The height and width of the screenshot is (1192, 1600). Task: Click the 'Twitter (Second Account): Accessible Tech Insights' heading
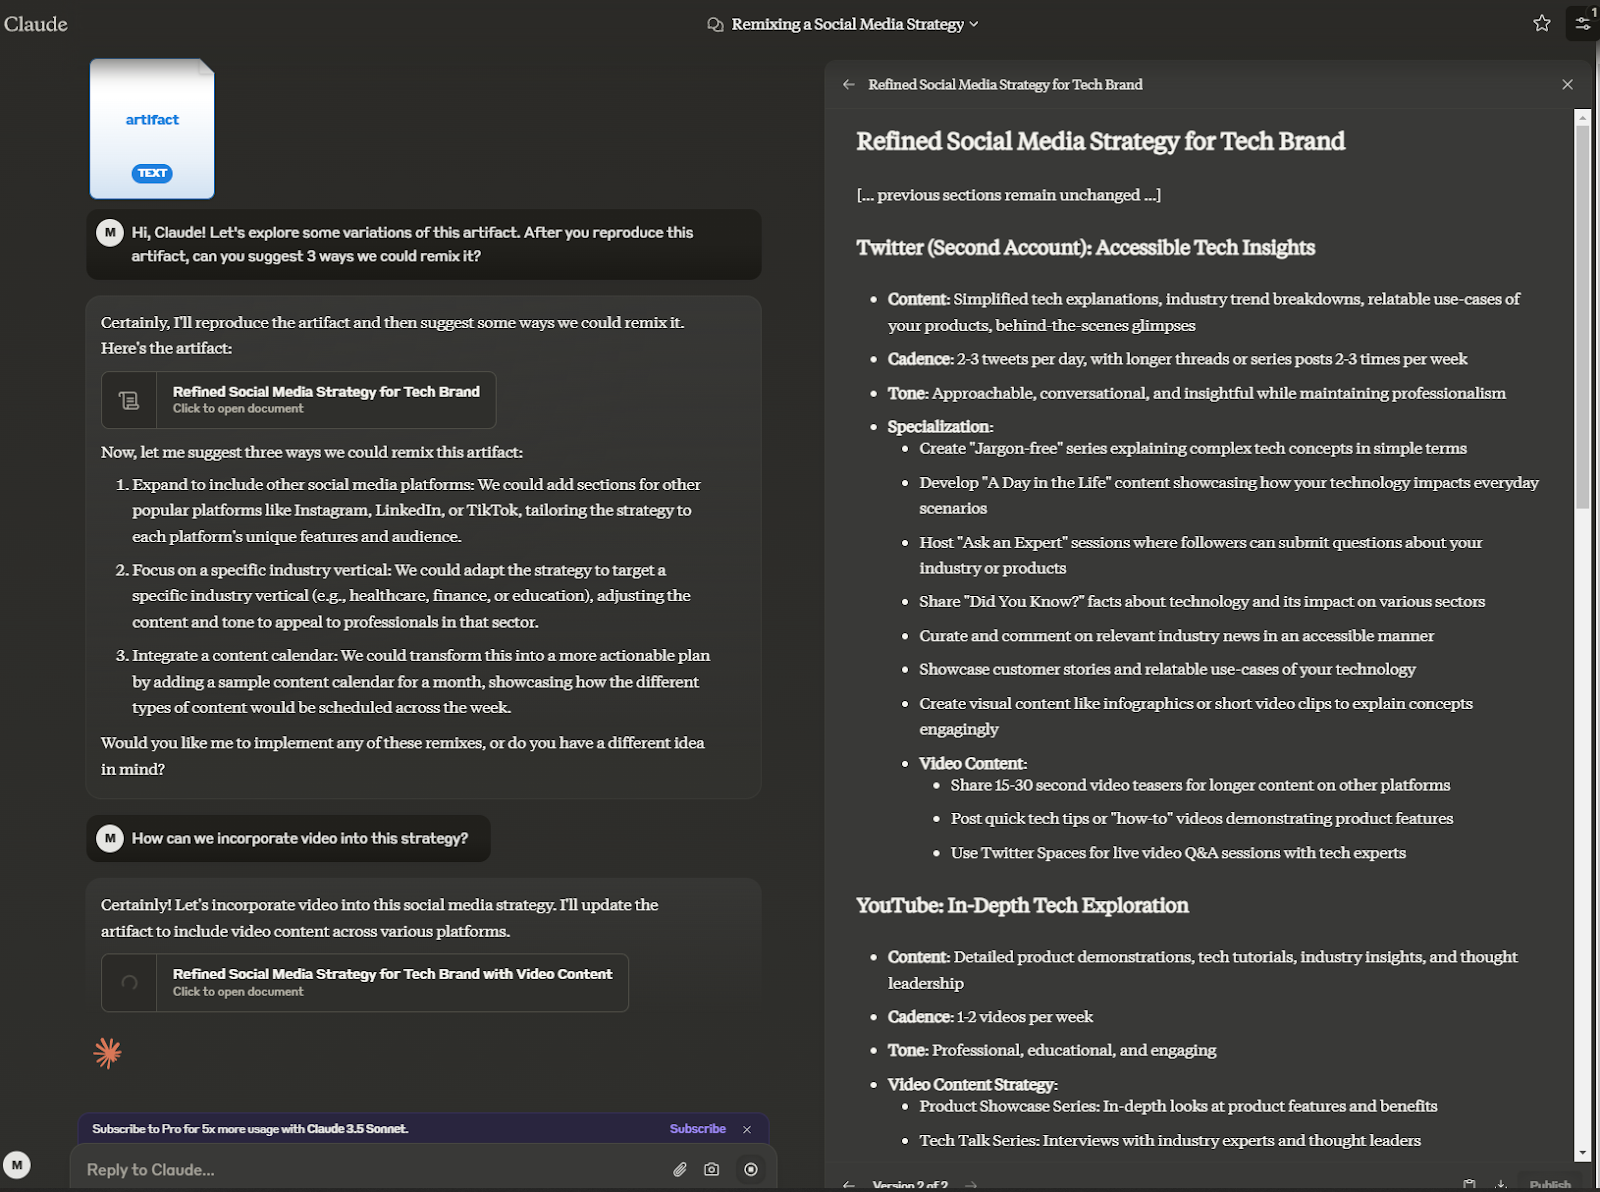click(1085, 248)
